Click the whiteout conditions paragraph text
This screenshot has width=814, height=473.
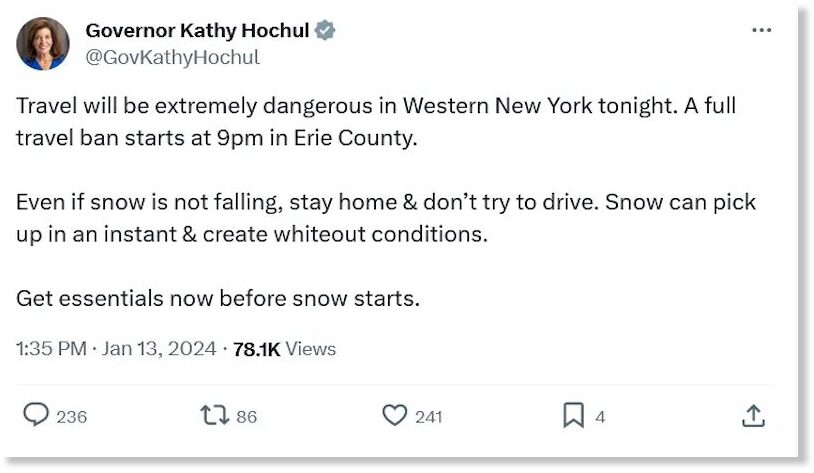tap(386, 218)
